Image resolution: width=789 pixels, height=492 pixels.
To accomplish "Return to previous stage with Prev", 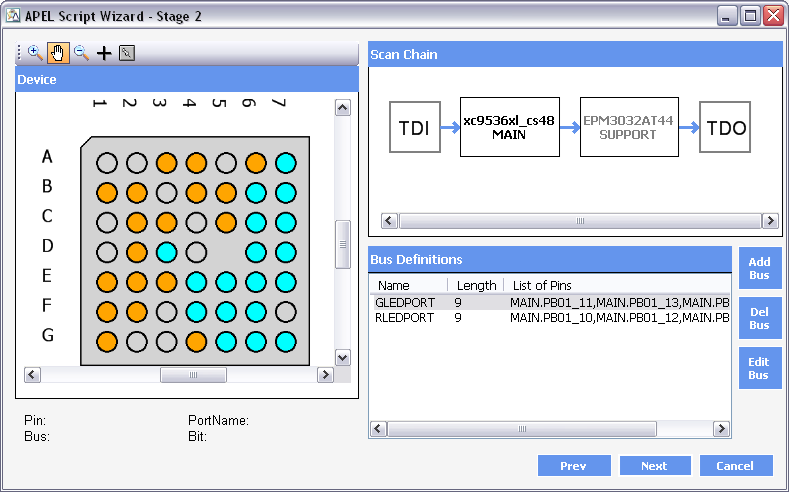I will (x=573, y=466).
